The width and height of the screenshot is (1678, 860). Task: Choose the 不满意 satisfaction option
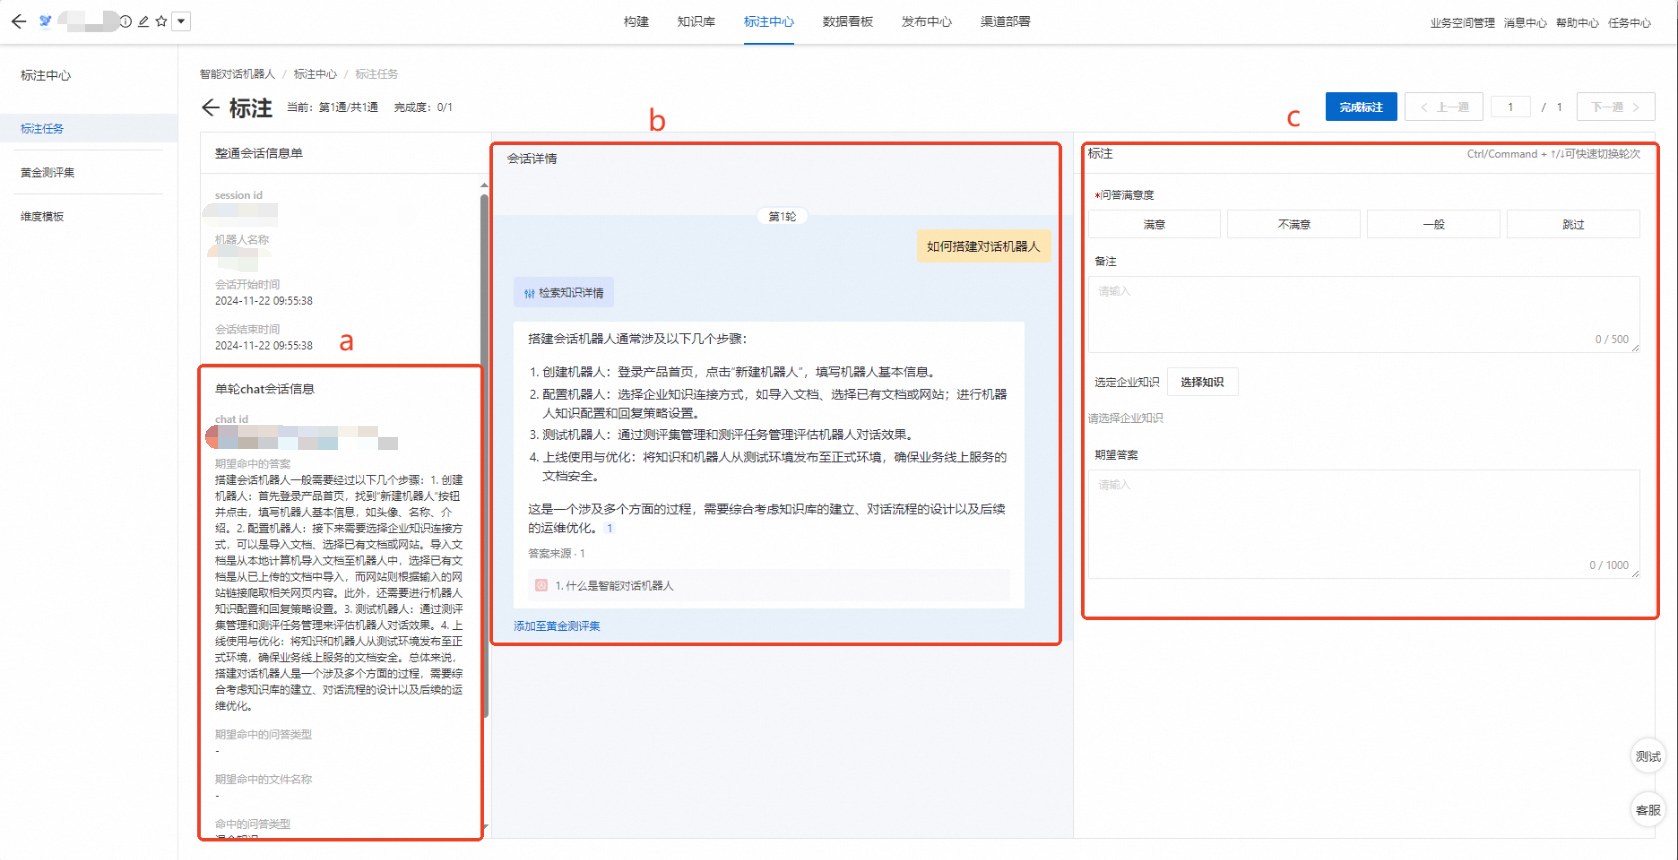pyautogui.click(x=1294, y=224)
